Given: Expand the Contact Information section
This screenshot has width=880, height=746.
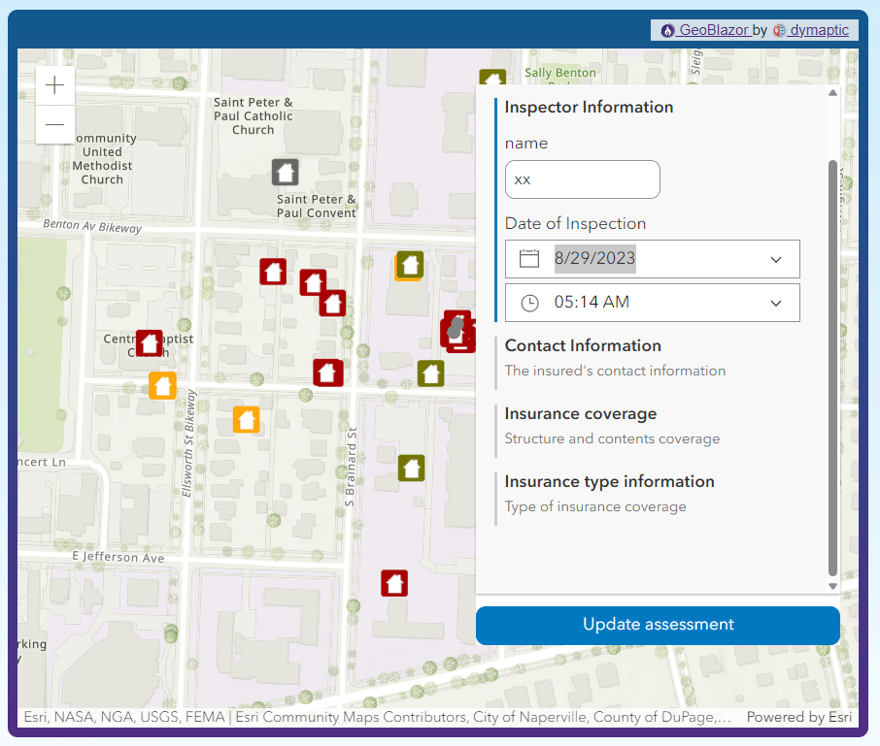Looking at the screenshot, I should click(583, 346).
